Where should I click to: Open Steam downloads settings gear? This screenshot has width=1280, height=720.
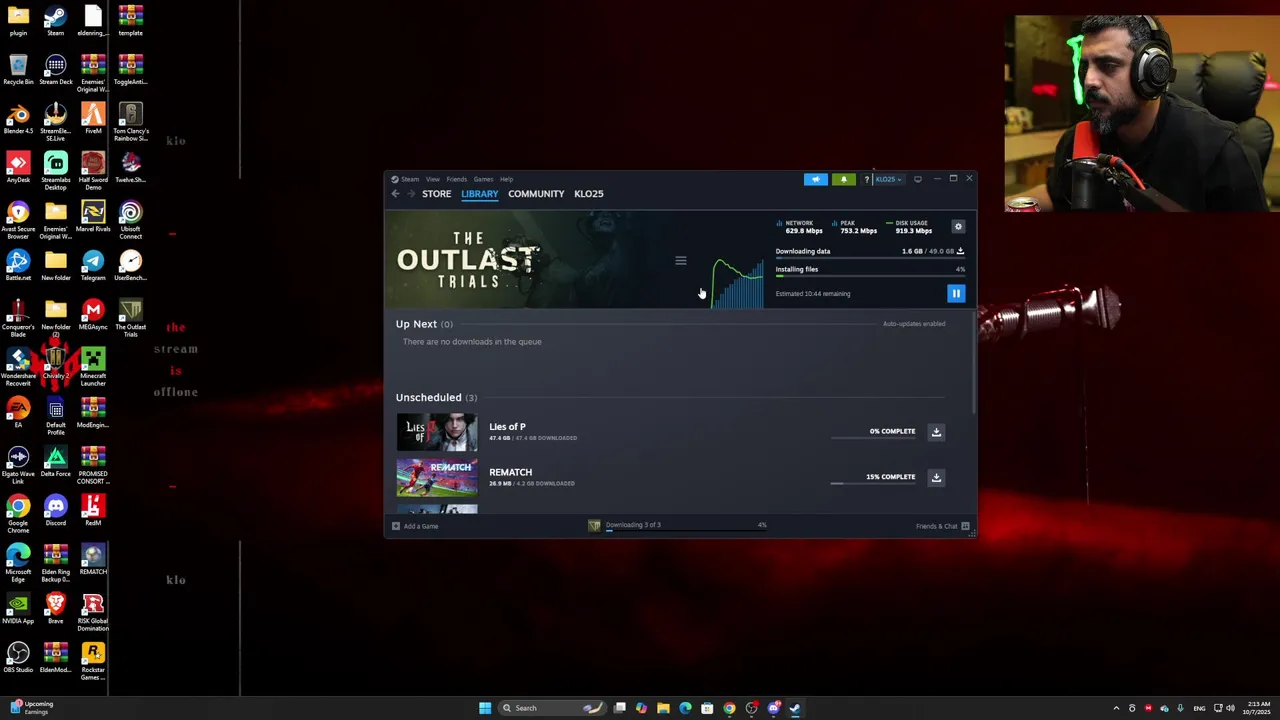(x=958, y=227)
